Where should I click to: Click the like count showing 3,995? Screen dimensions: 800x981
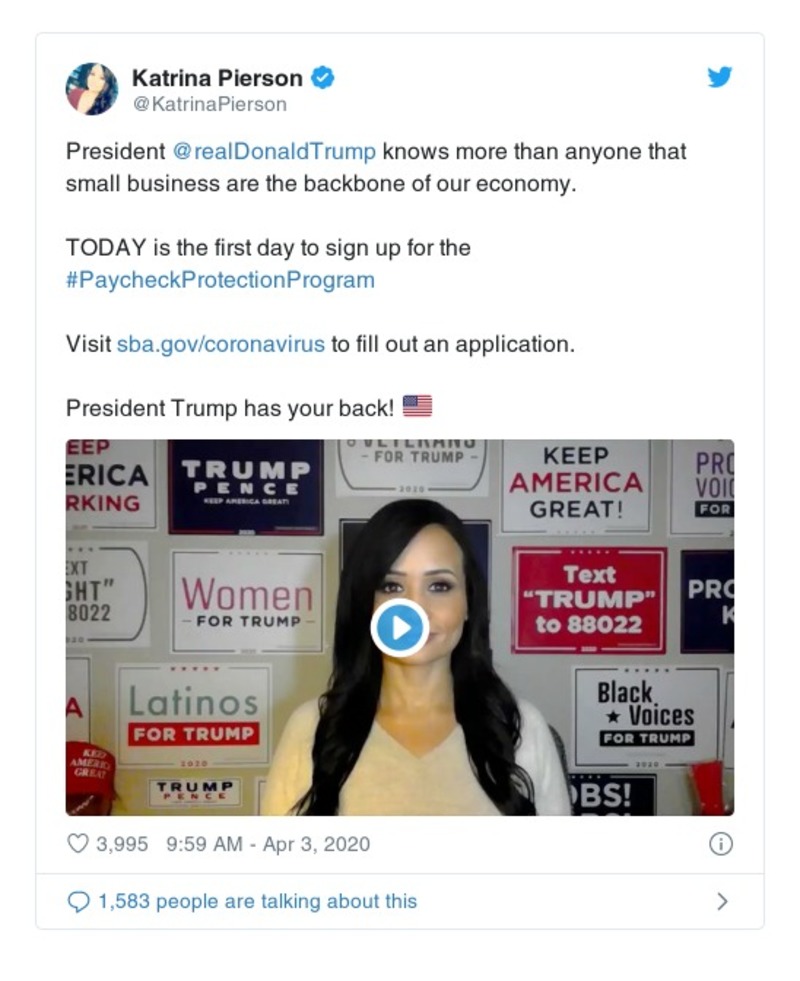pos(119,844)
